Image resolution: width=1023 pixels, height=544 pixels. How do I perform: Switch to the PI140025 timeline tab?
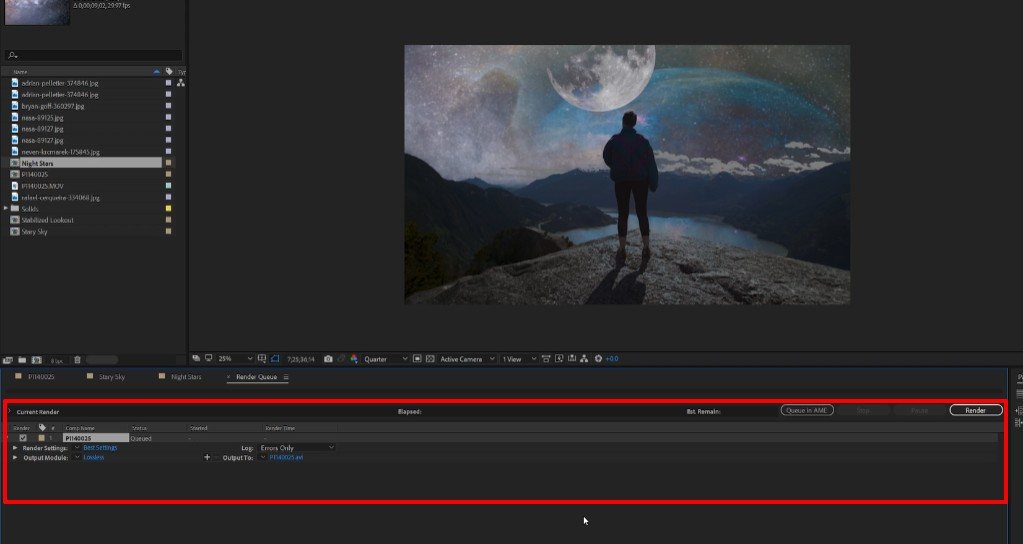click(41, 377)
